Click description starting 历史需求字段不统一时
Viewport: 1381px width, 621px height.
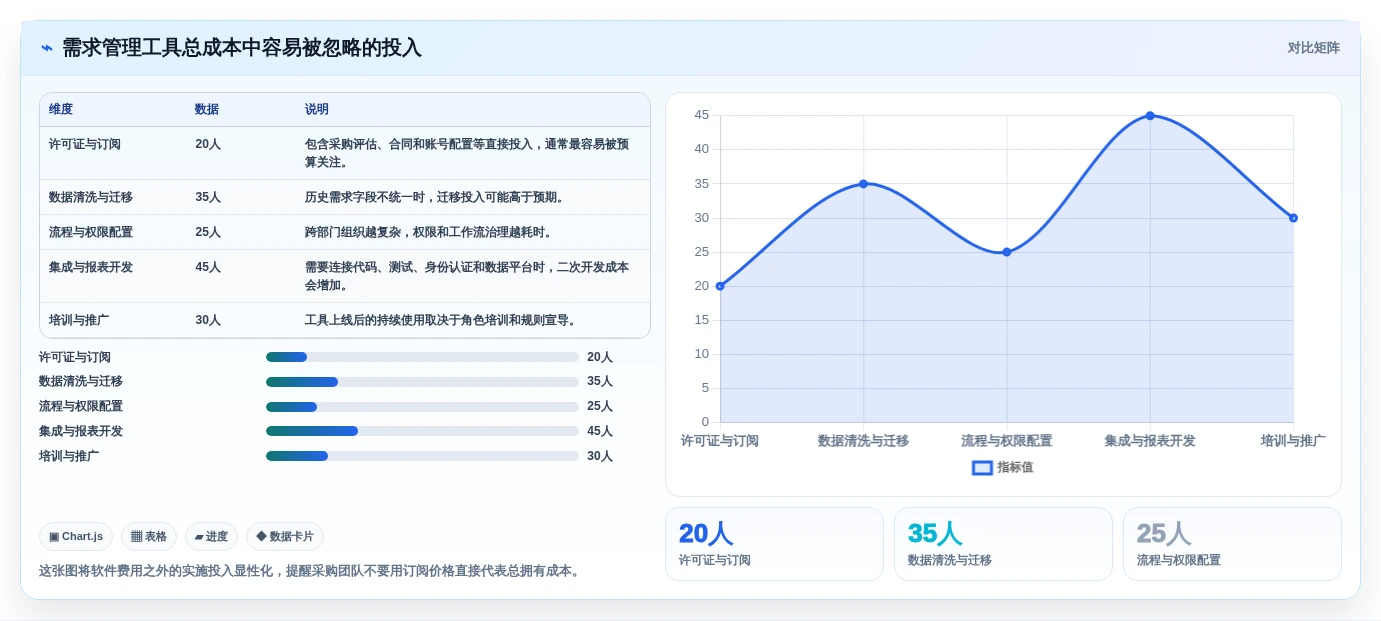coord(436,197)
